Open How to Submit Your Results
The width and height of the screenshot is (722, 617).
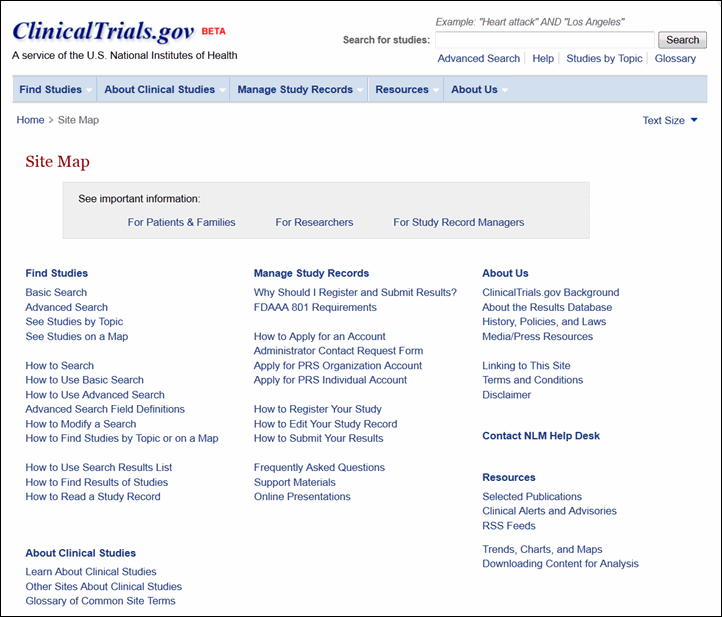[x=319, y=438]
